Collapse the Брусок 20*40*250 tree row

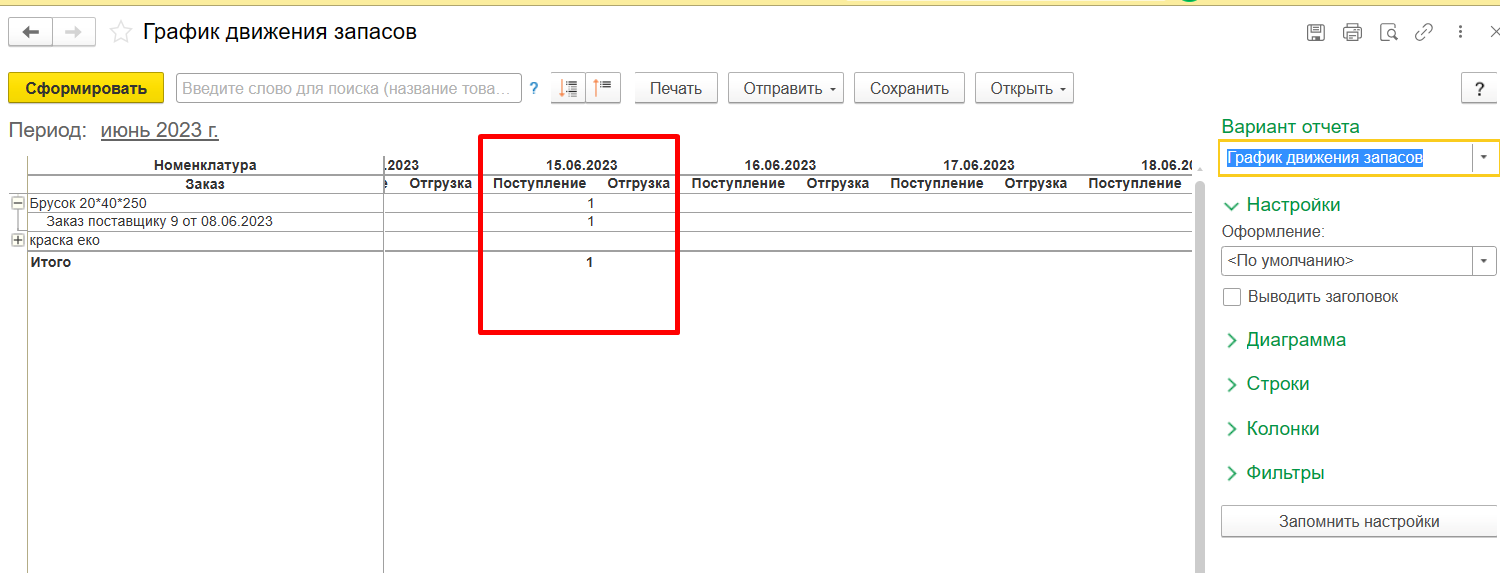[17, 203]
